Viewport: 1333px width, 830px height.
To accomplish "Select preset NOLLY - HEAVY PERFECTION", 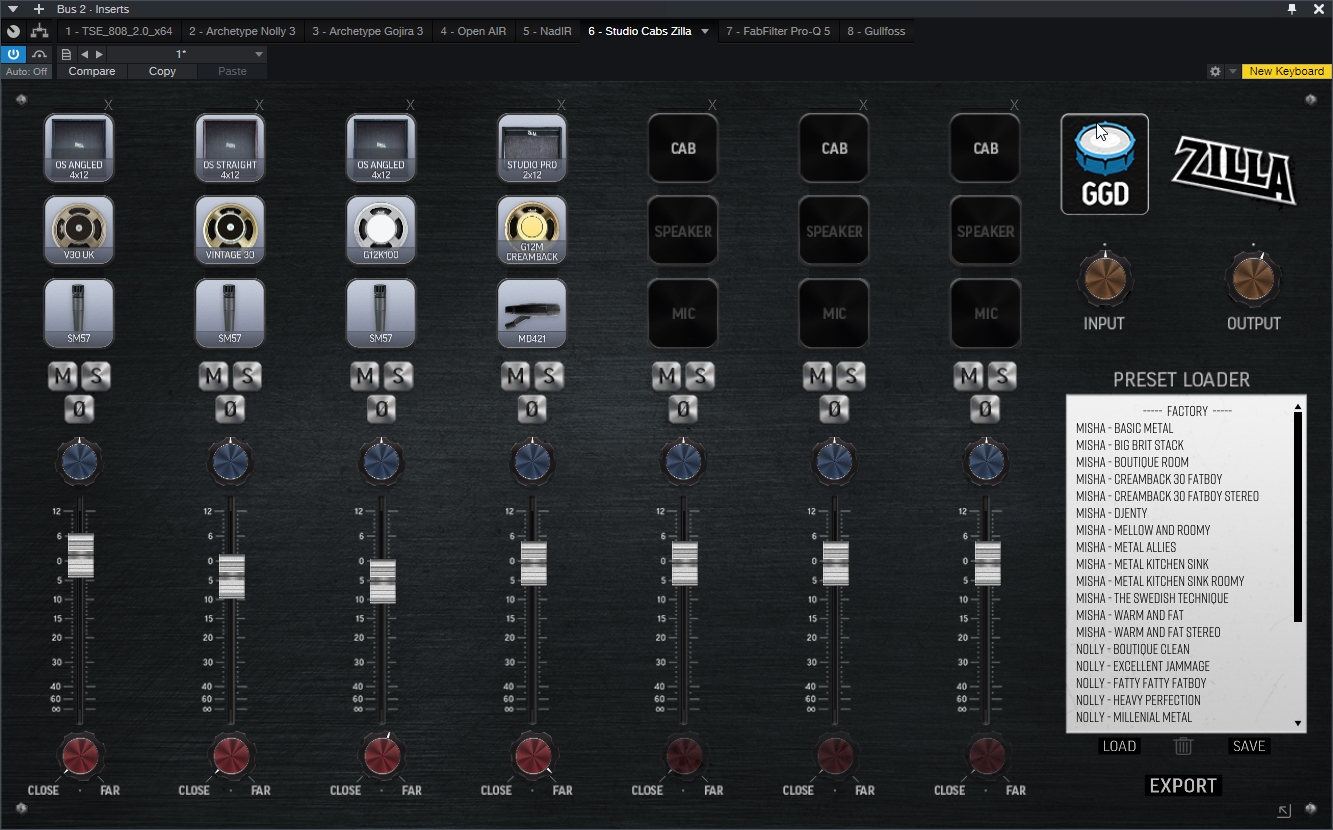I will click(x=1138, y=700).
